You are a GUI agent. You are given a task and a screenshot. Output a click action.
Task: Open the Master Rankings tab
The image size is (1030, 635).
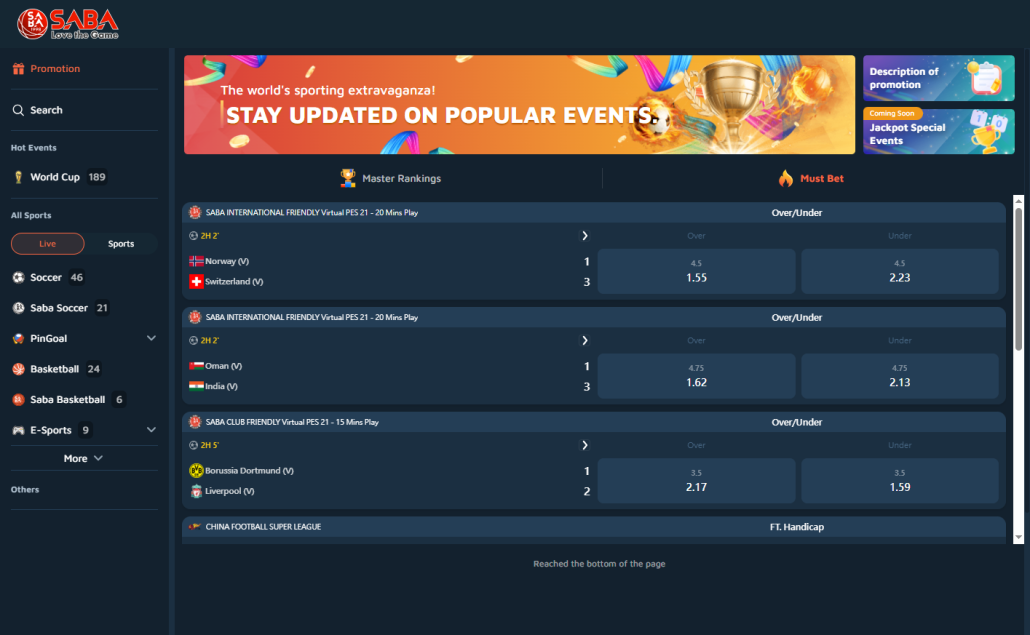[391, 178]
